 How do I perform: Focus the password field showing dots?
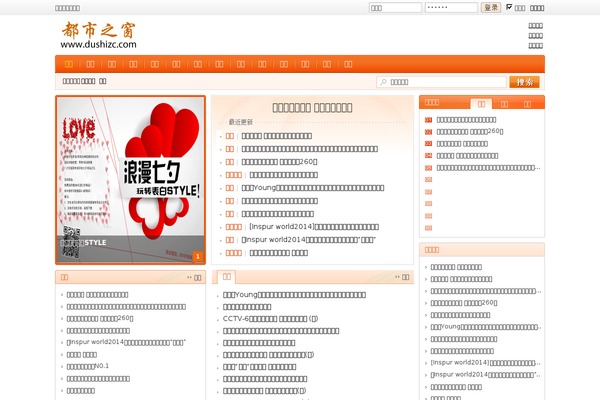click(x=451, y=8)
